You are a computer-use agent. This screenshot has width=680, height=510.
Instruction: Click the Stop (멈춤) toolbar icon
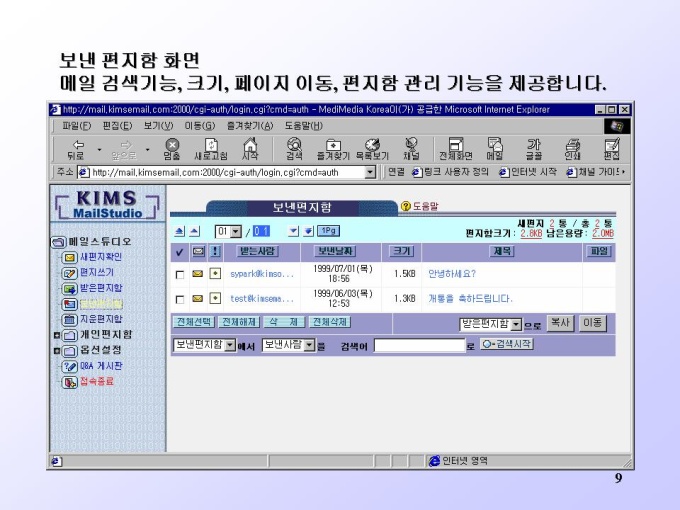click(172, 149)
